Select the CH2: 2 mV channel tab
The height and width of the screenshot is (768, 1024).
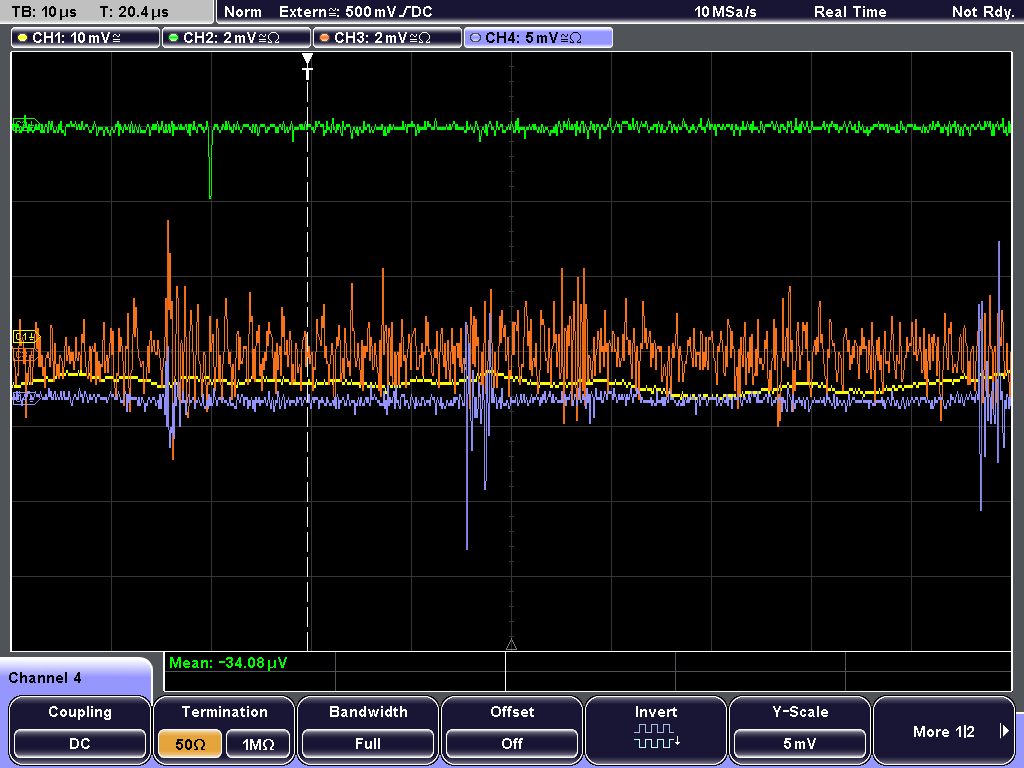[236, 38]
